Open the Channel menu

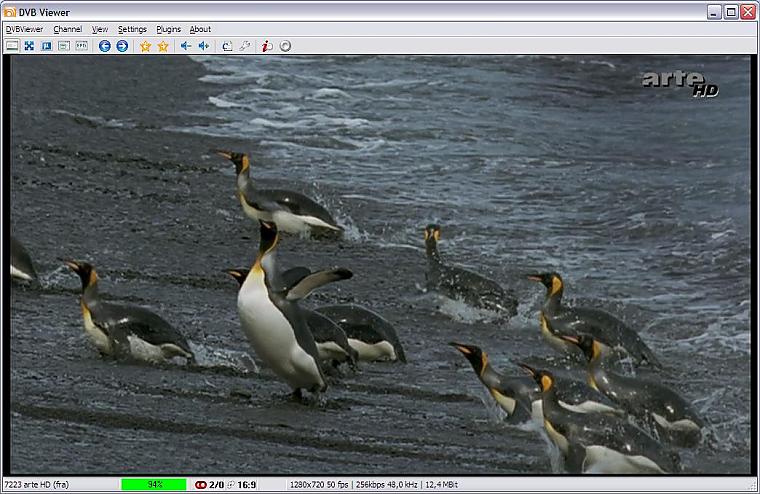coord(68,29)
